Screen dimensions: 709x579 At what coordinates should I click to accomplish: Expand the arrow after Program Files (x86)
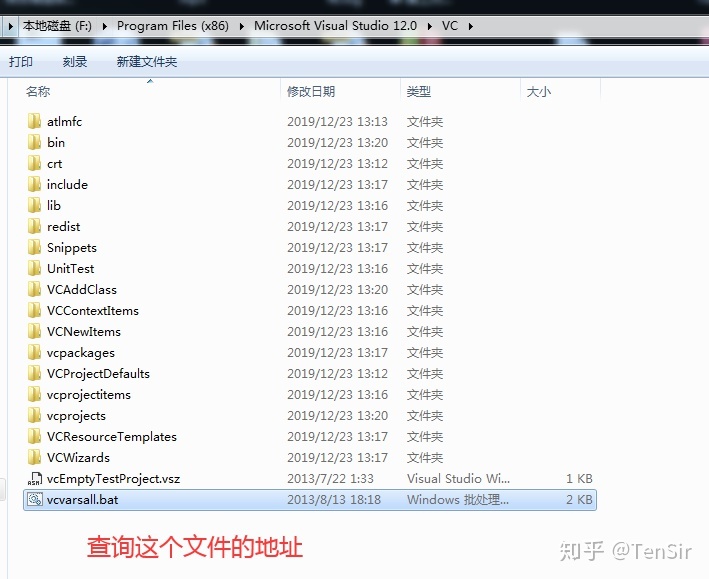(241, 26)
